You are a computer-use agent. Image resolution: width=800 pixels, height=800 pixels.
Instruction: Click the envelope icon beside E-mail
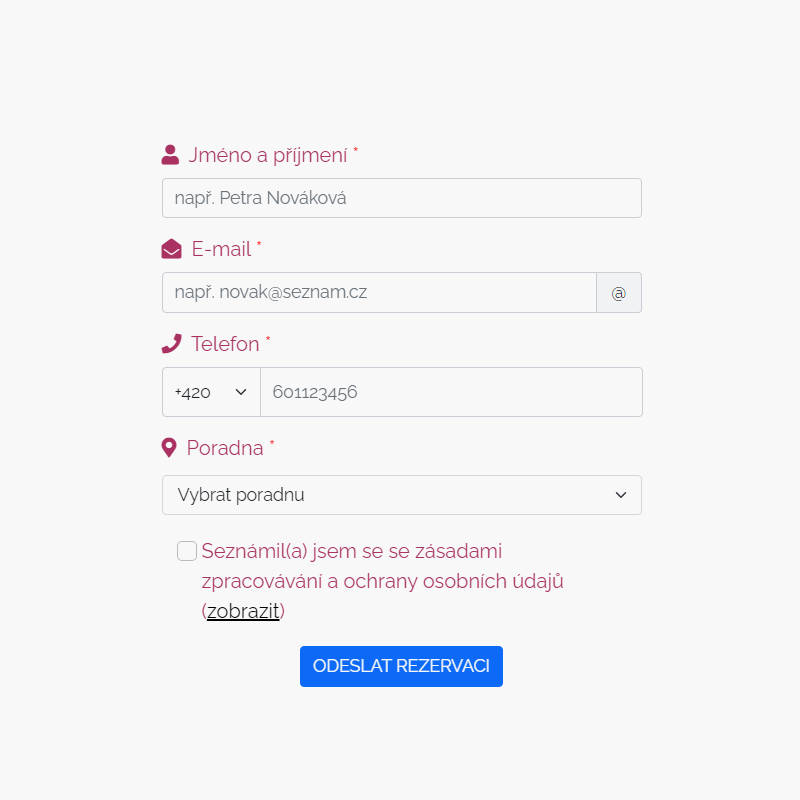171,249
